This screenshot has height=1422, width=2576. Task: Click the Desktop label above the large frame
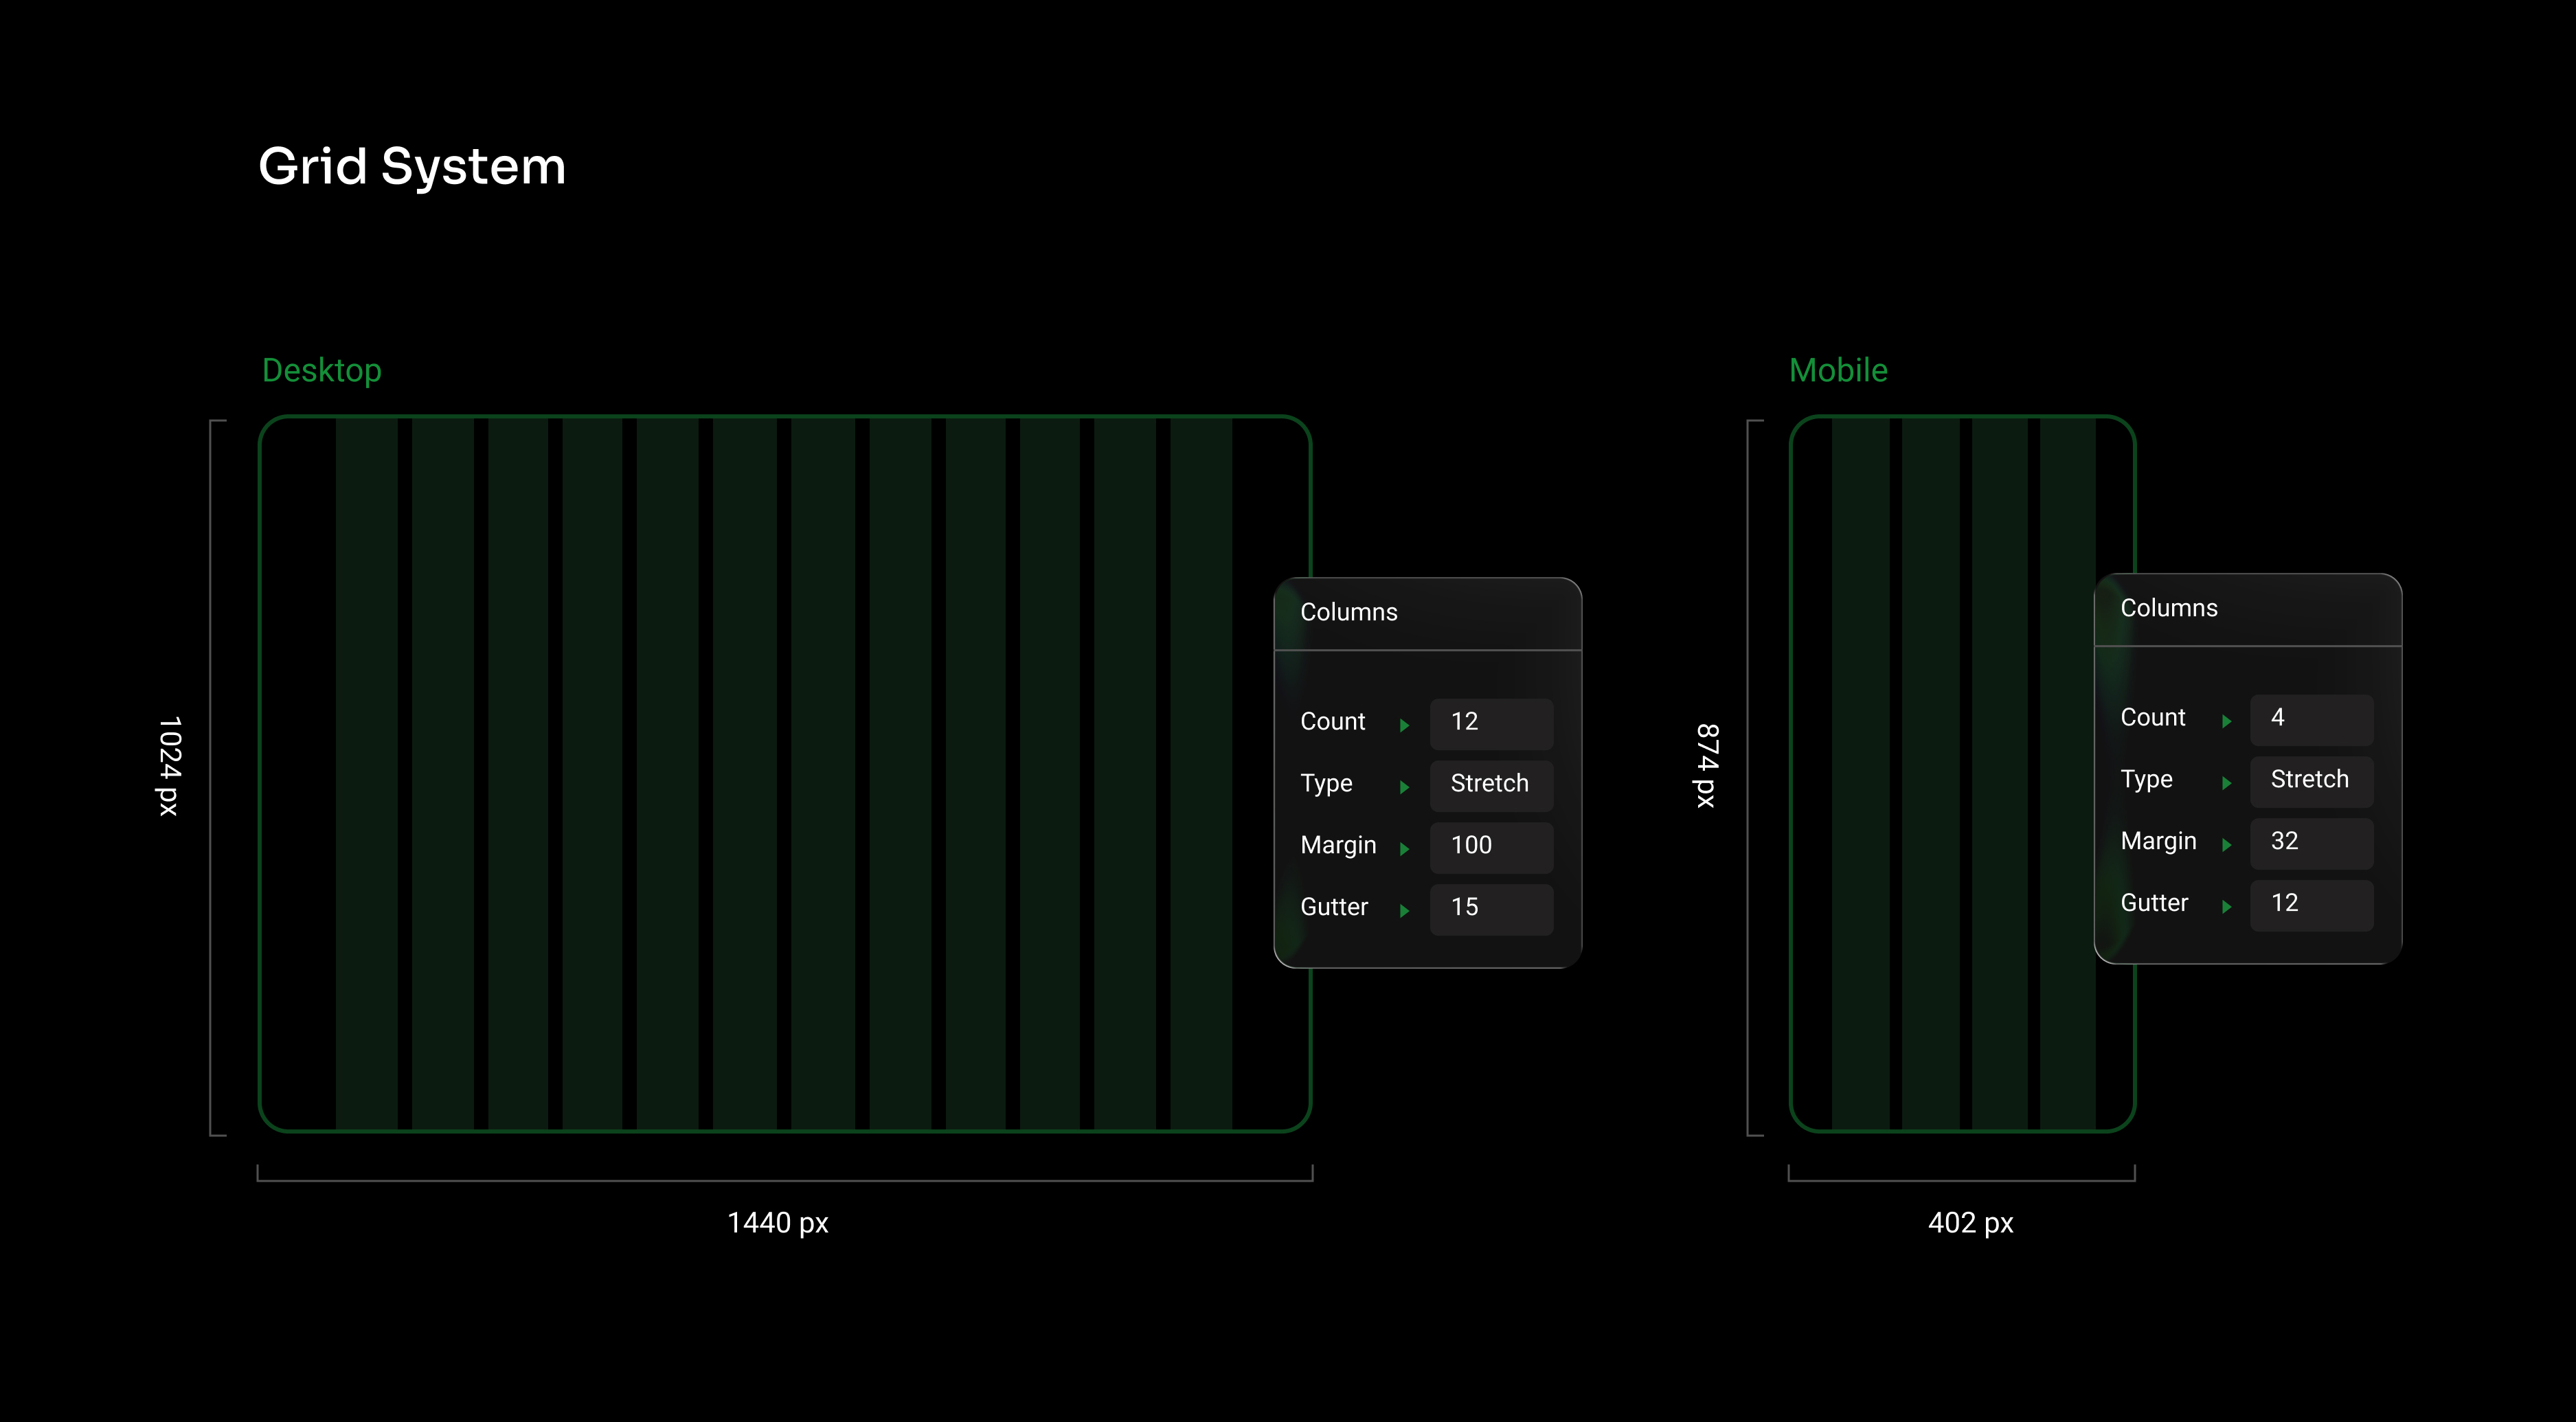tap(321, 371)
